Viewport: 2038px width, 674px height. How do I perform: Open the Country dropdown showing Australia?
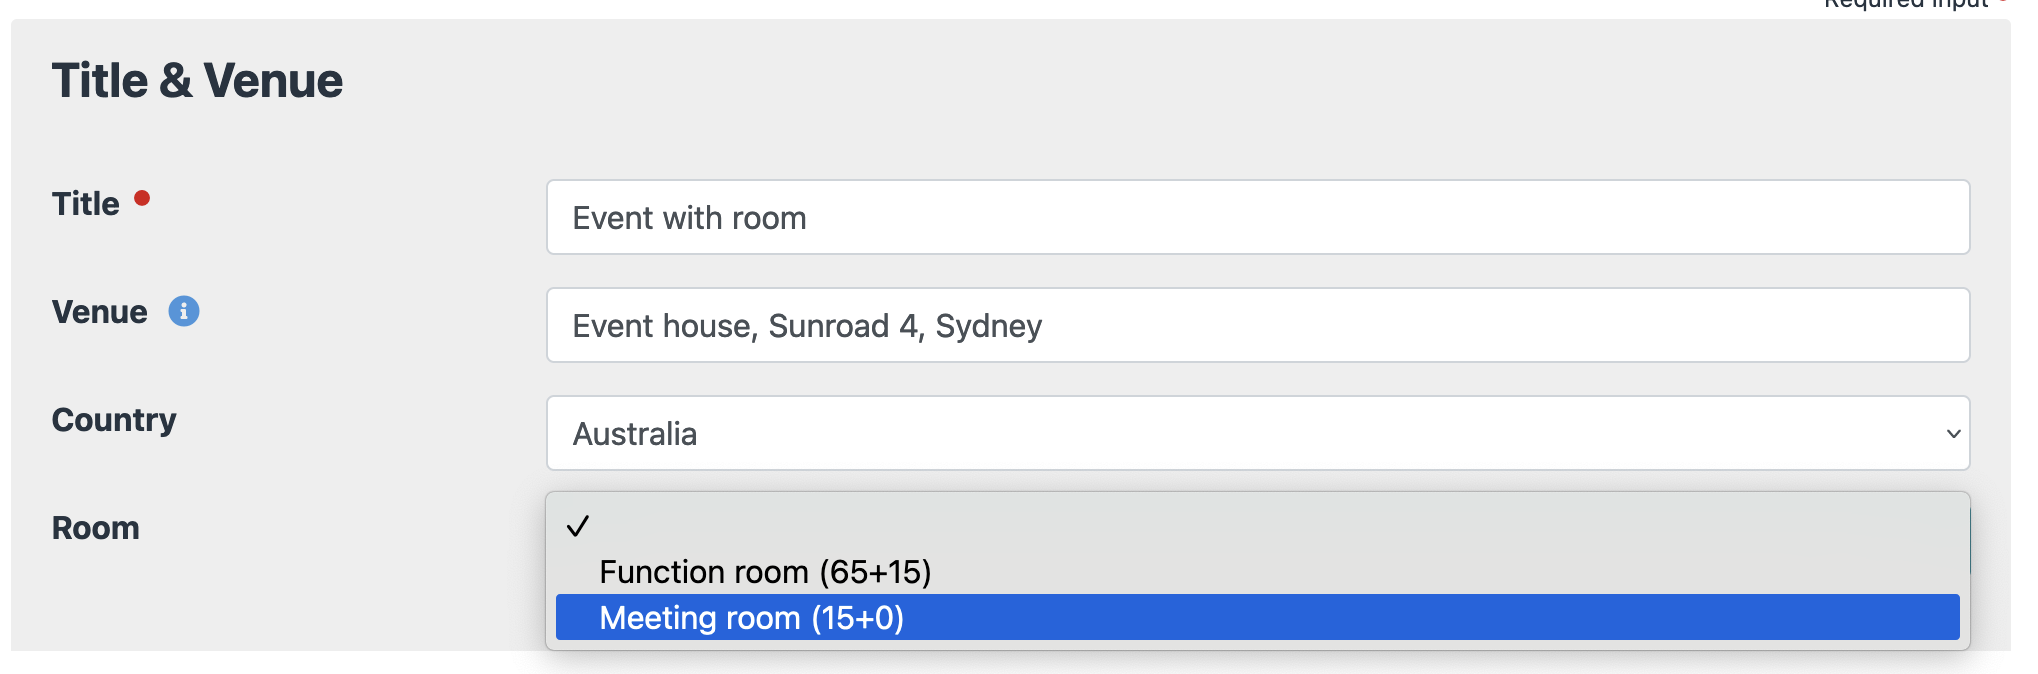pyautogui.click(x=1257, y=434)
